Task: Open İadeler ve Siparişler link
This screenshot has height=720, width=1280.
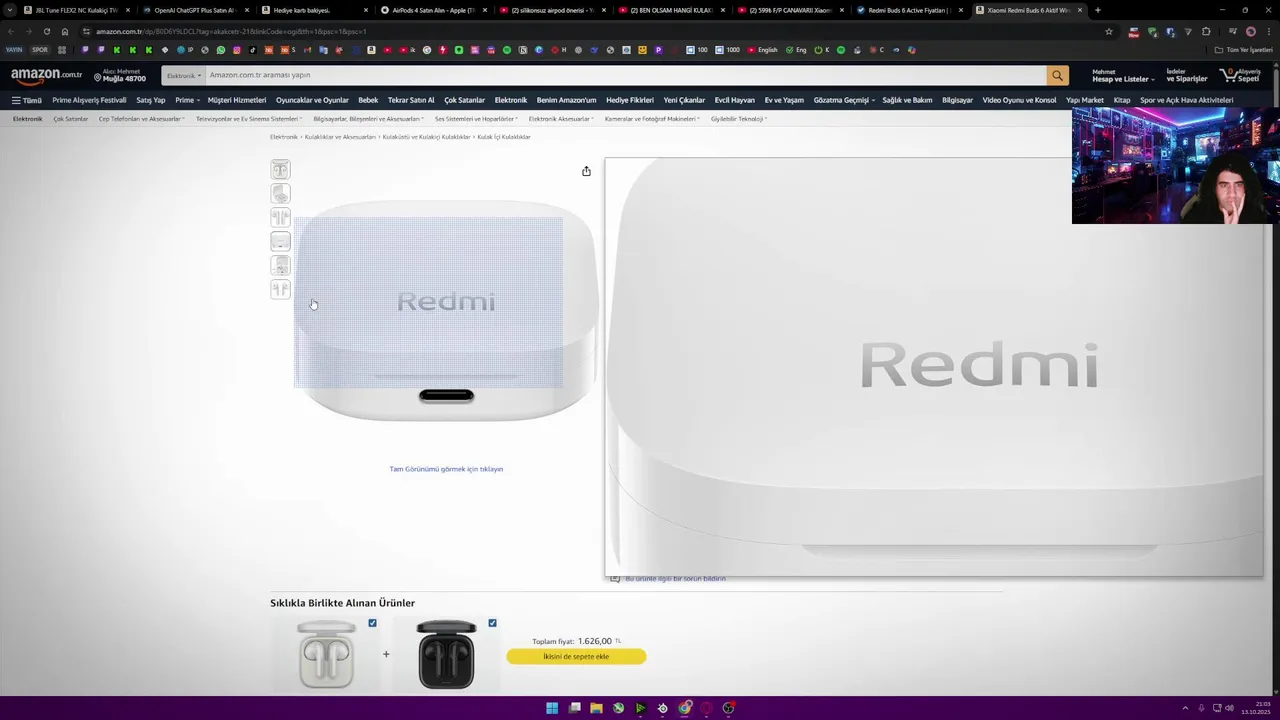Action: coord(1187,75)
